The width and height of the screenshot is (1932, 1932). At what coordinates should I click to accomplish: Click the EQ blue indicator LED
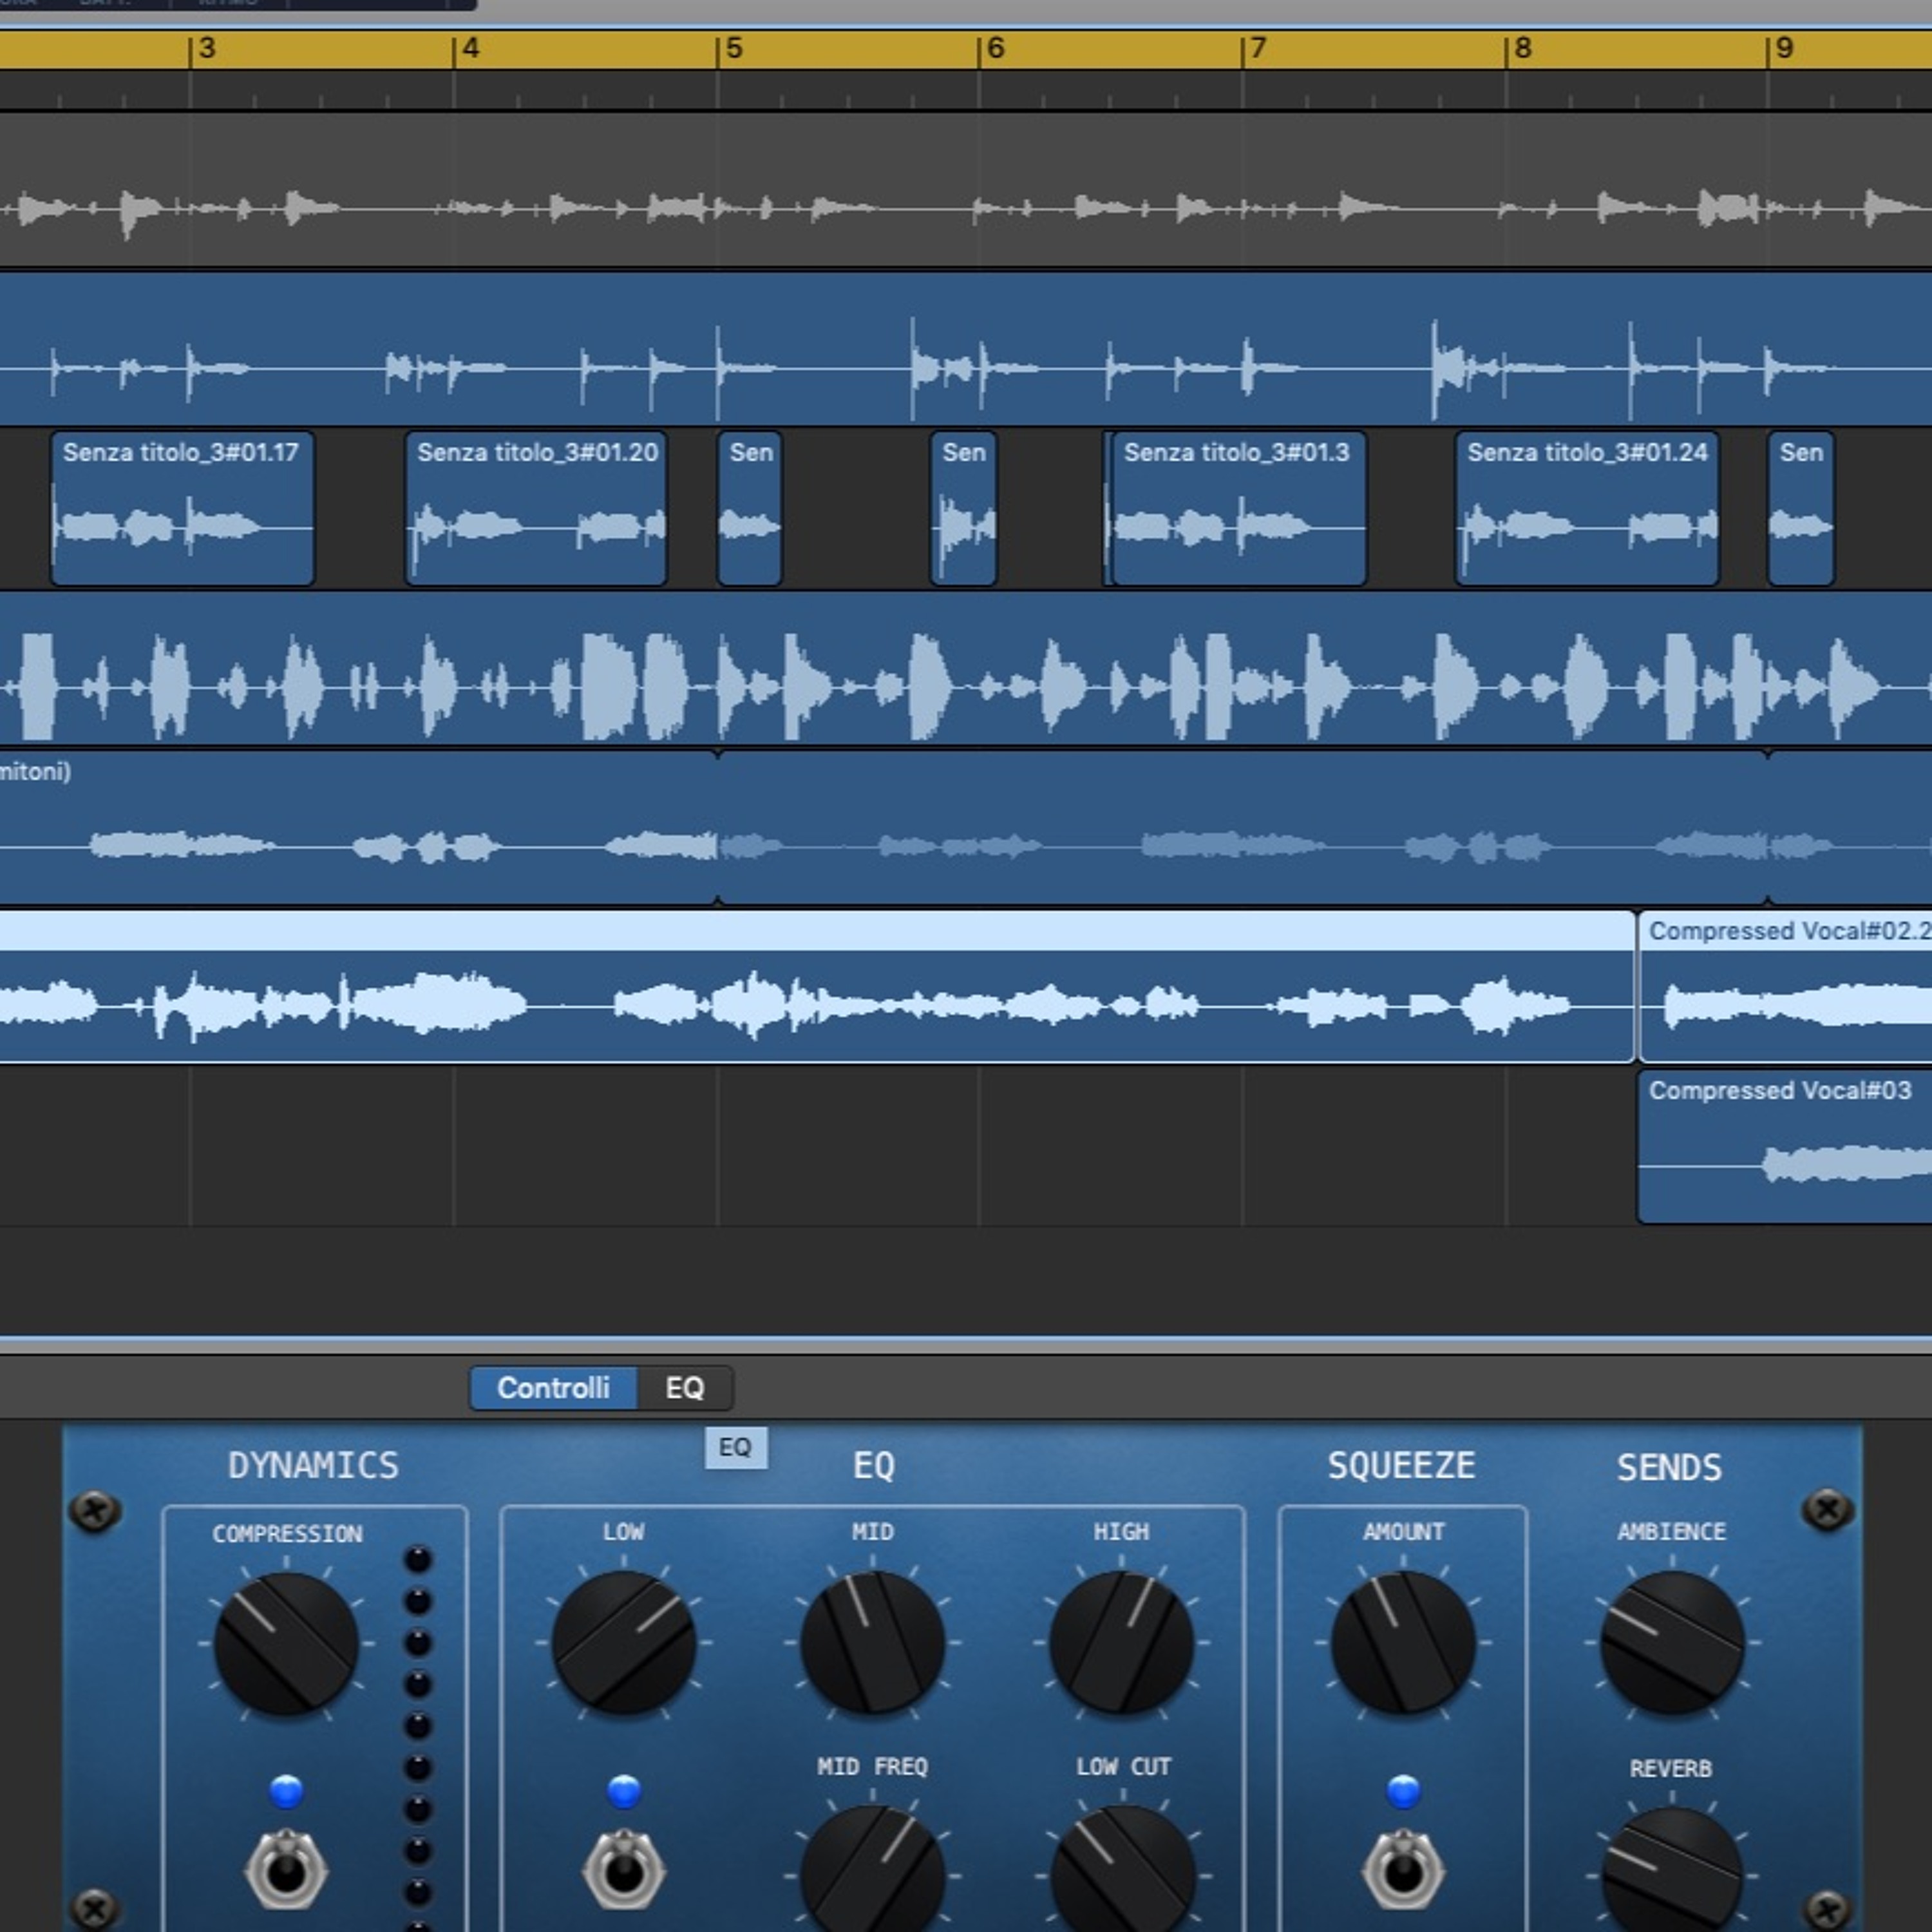pos(623,1791)
